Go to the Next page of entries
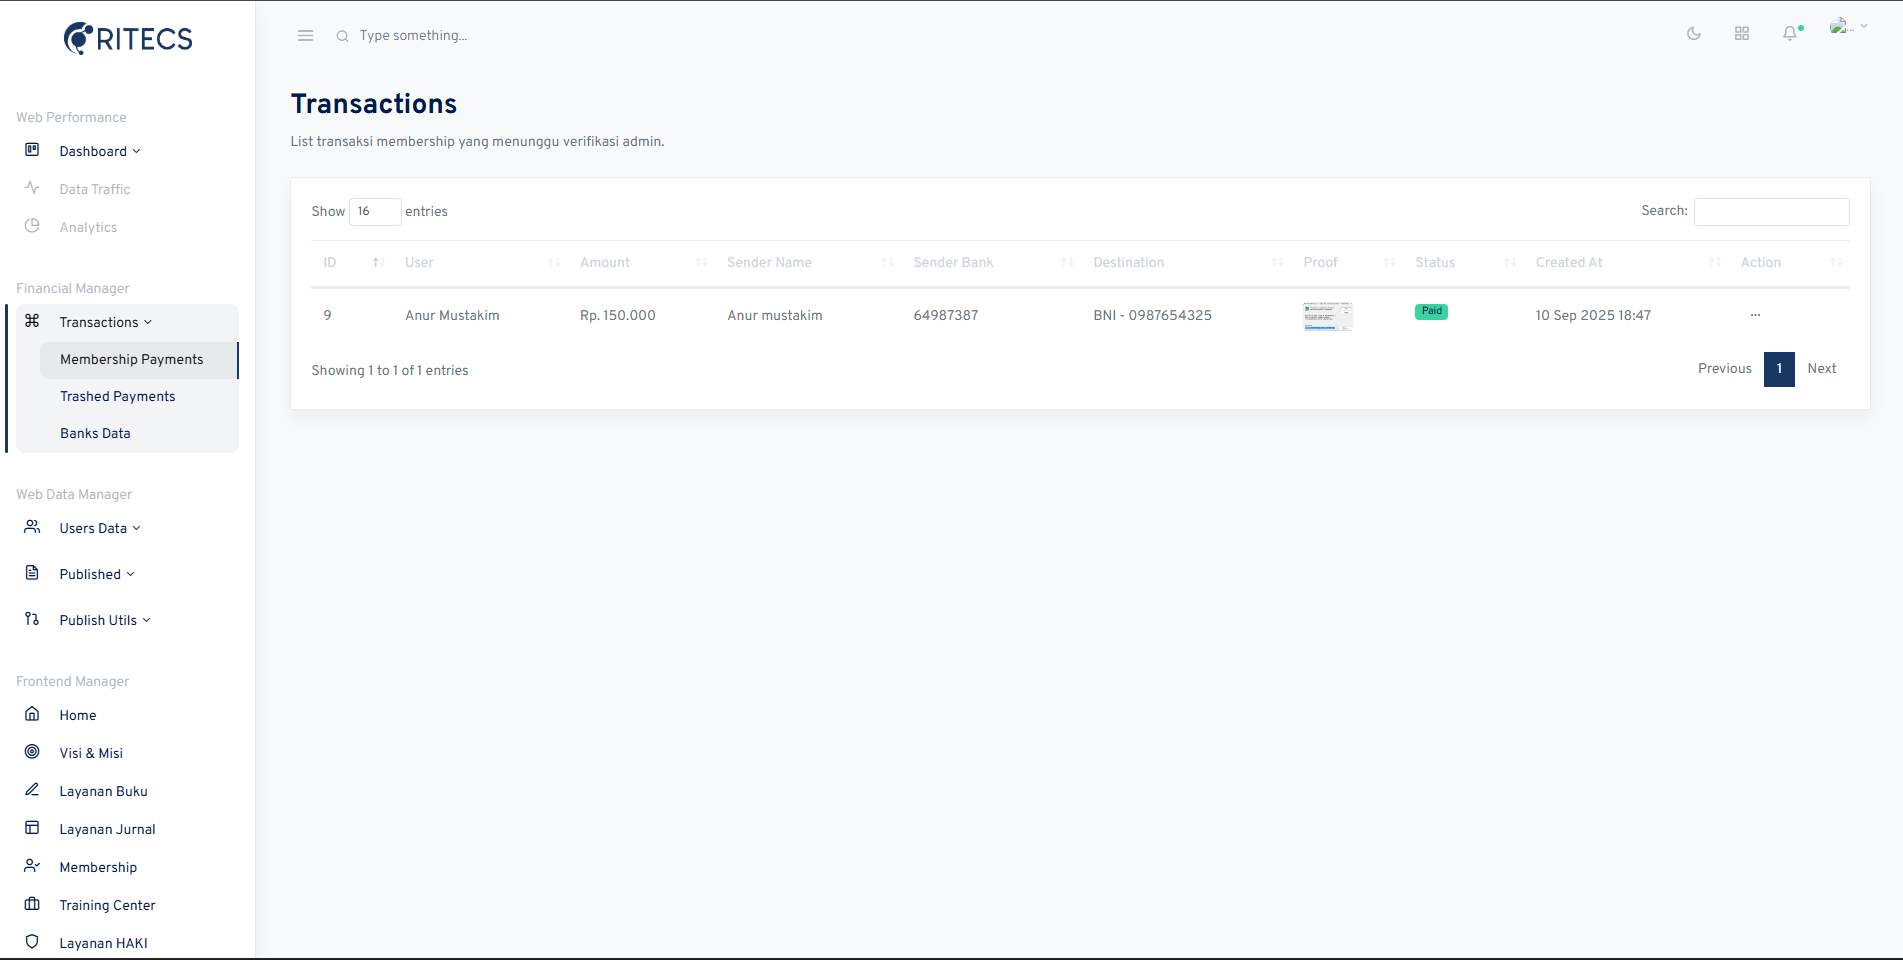 pos(1821,369)
